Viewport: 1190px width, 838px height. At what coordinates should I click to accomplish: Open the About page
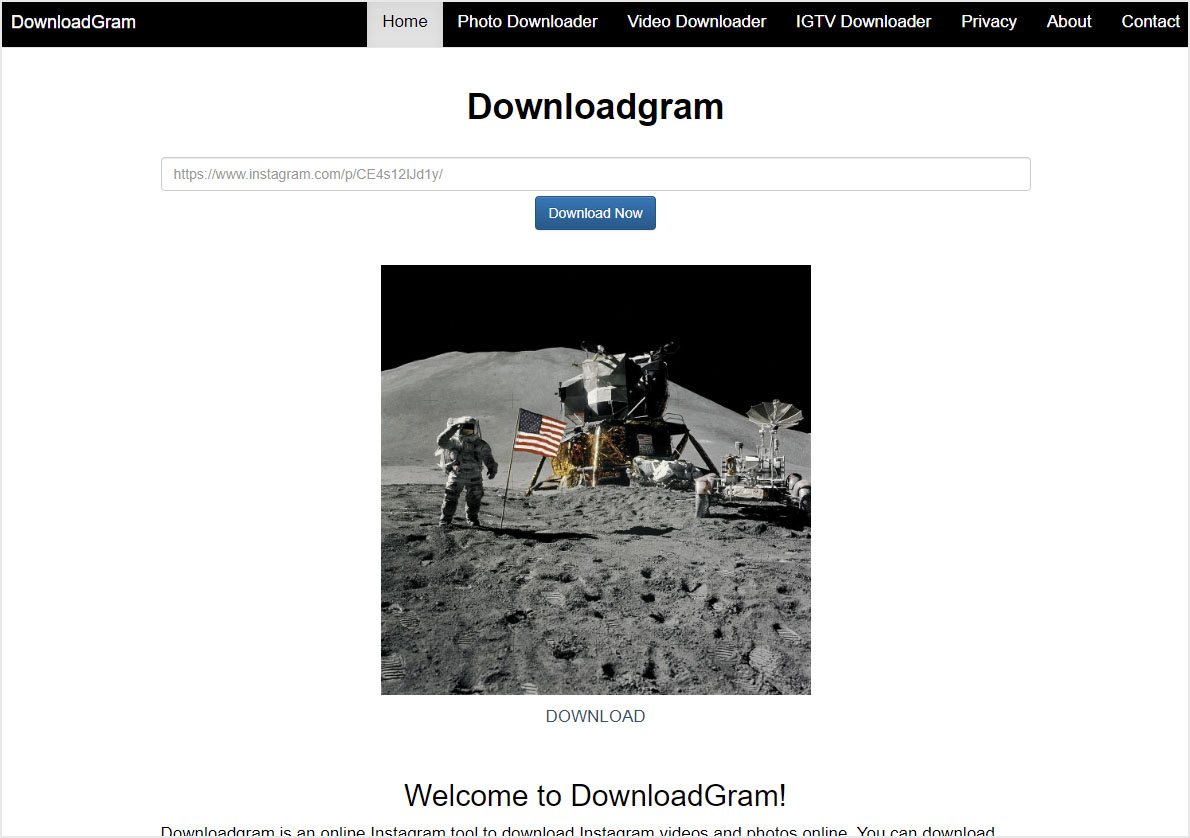(1068, 21)
